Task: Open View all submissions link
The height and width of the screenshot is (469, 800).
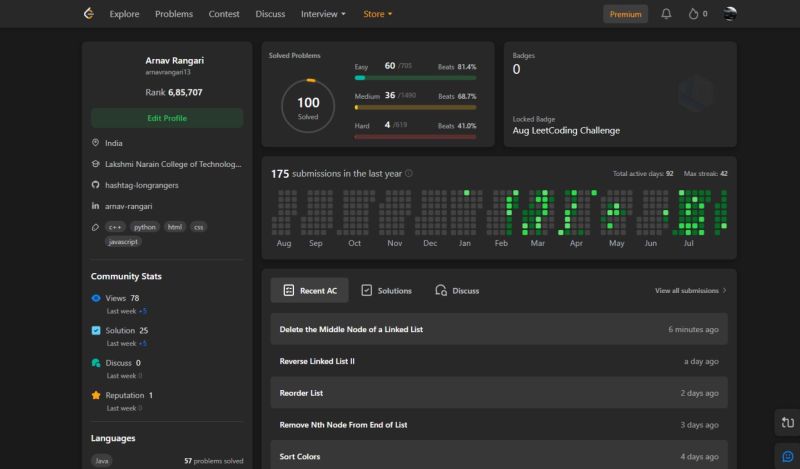Action: (691, 290)
